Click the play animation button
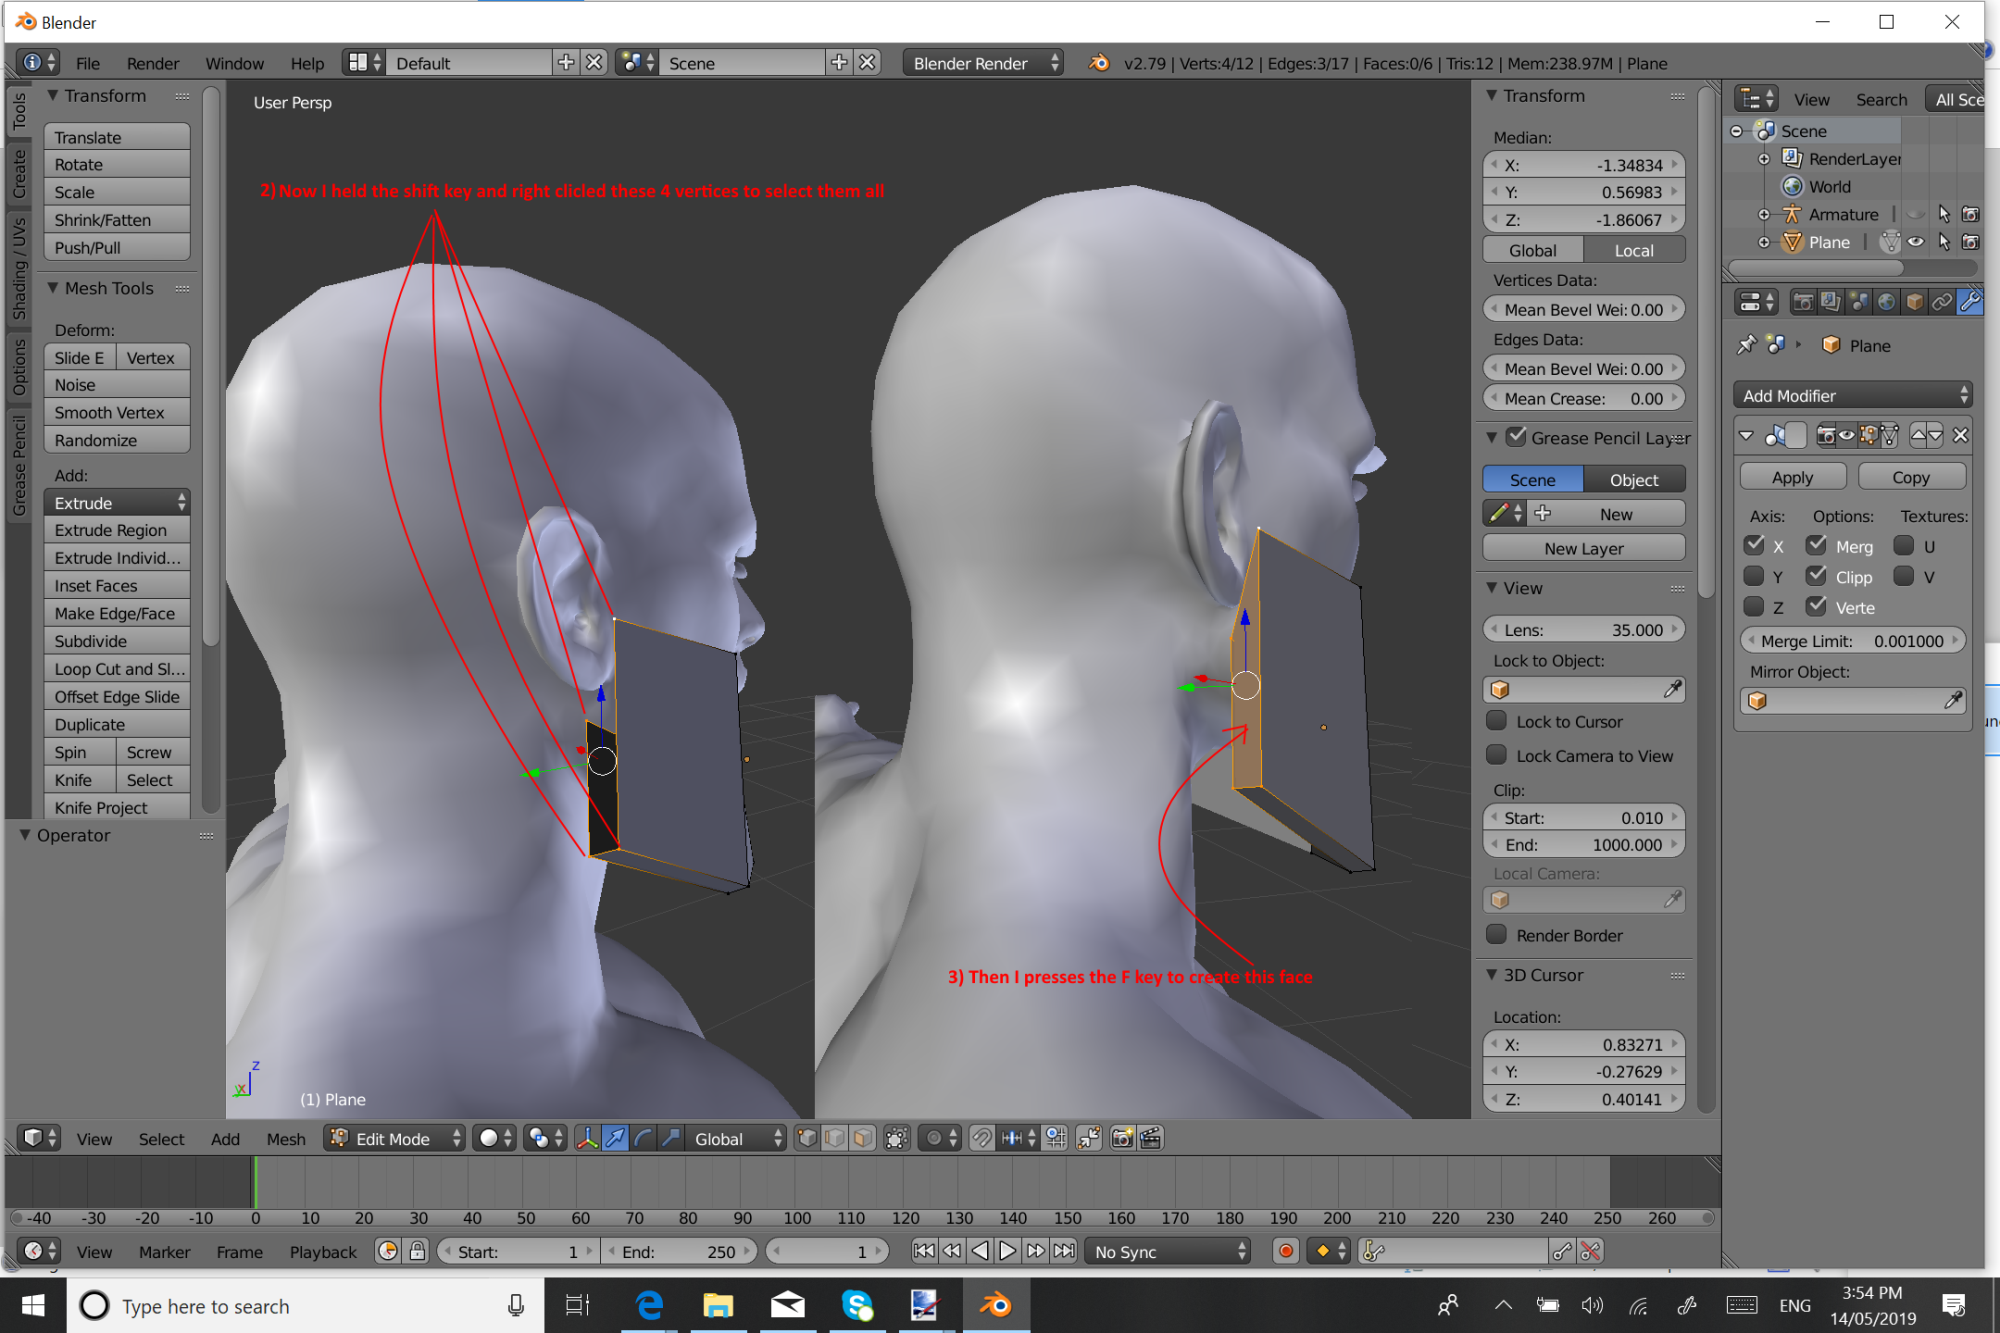Image resolution: width=2000 pixels, height=1333 pixels. (x=1008, y=1251)
